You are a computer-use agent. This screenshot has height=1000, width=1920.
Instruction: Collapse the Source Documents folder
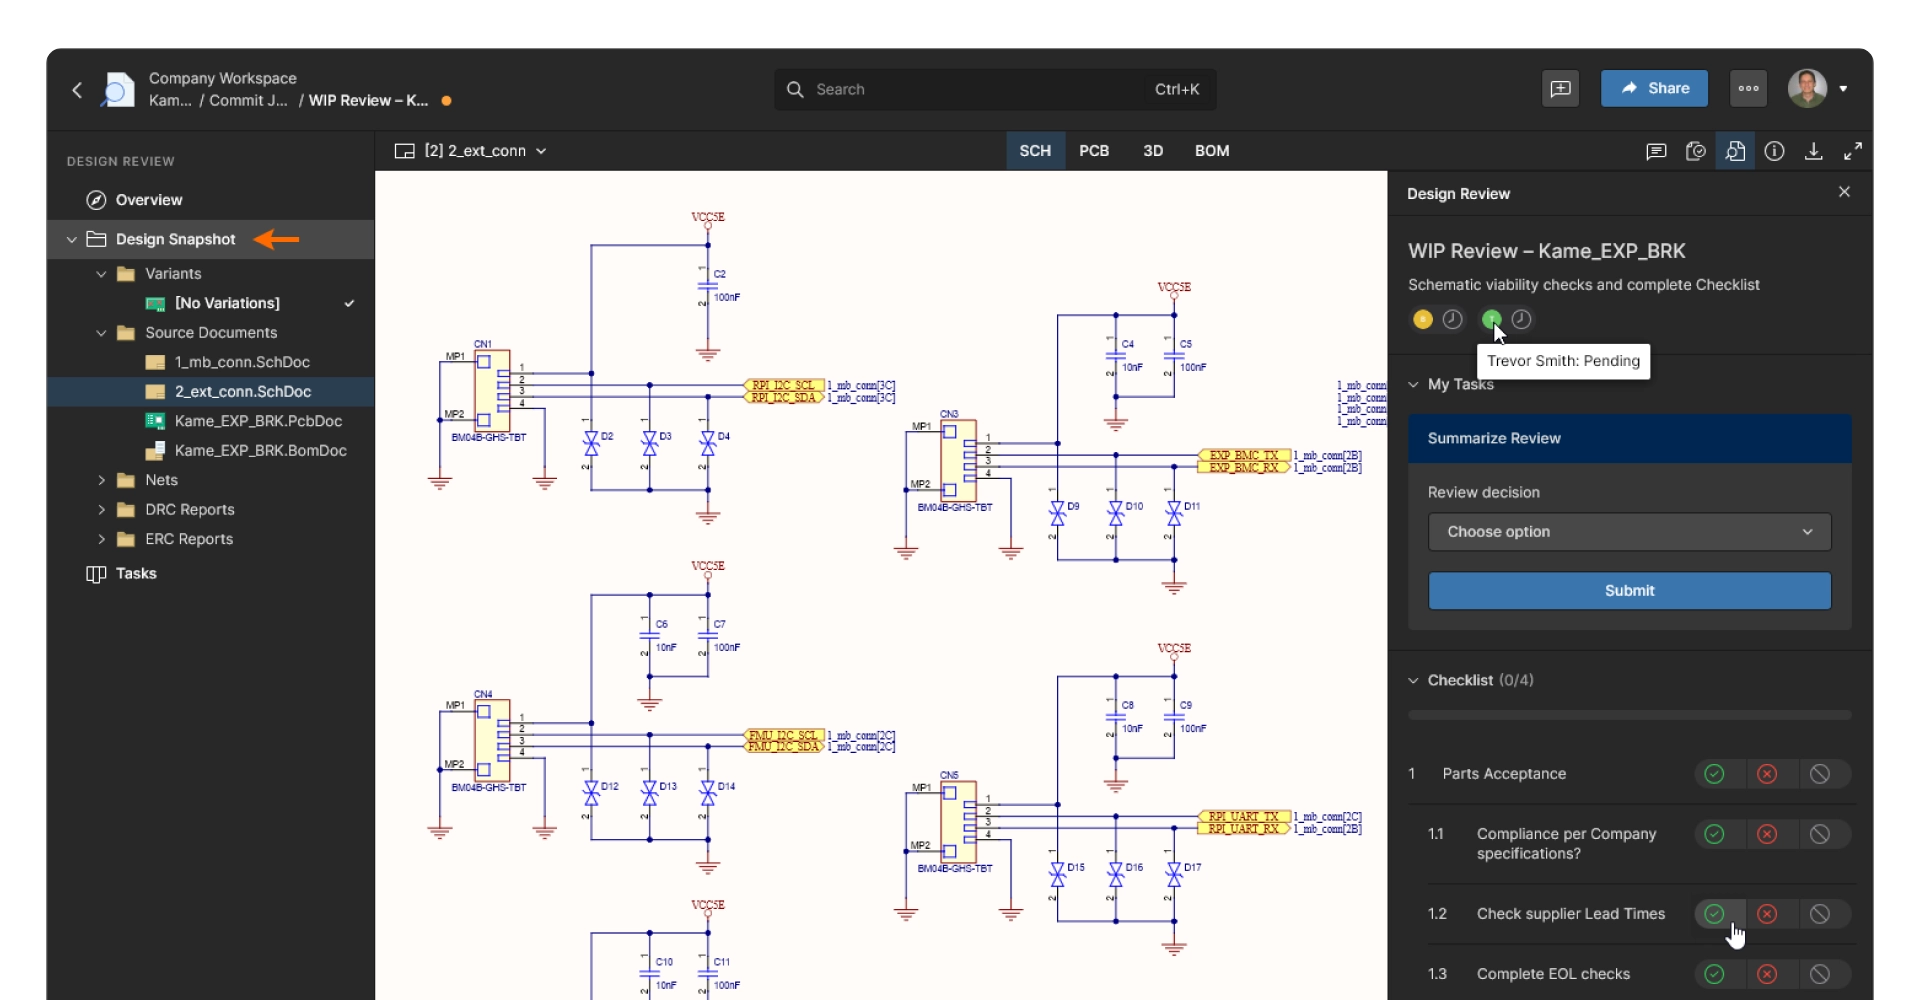101,333
